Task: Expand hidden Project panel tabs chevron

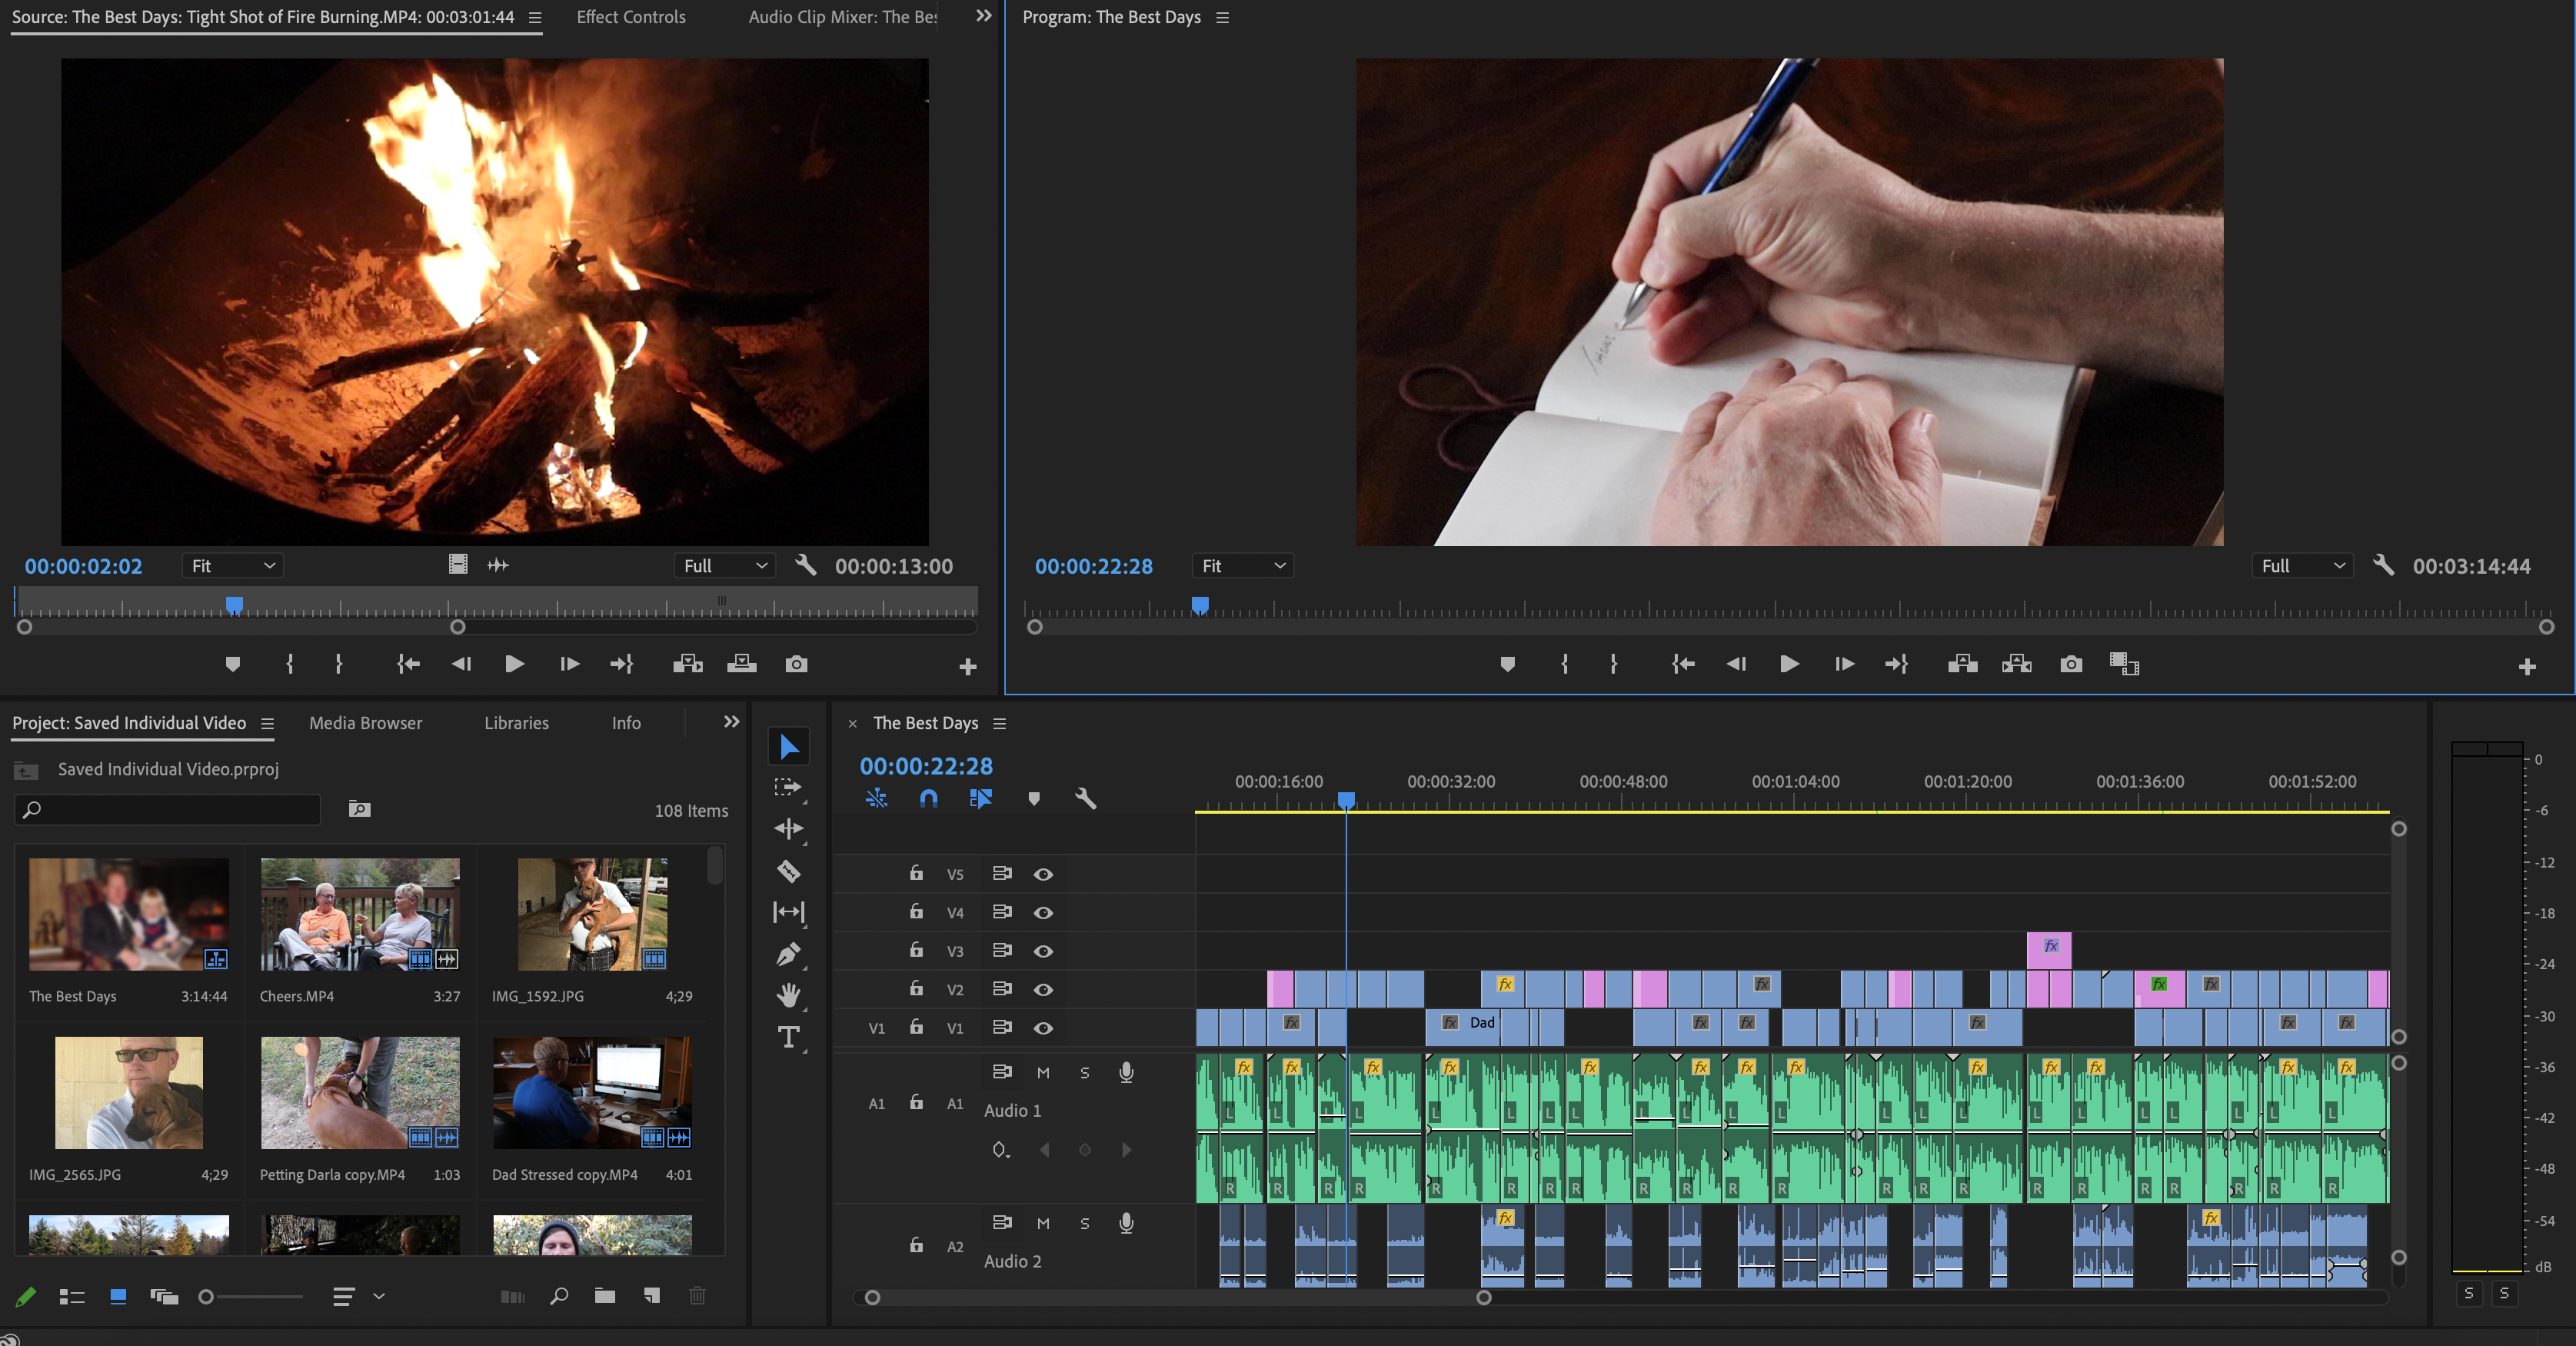Action: coord(731,722)
